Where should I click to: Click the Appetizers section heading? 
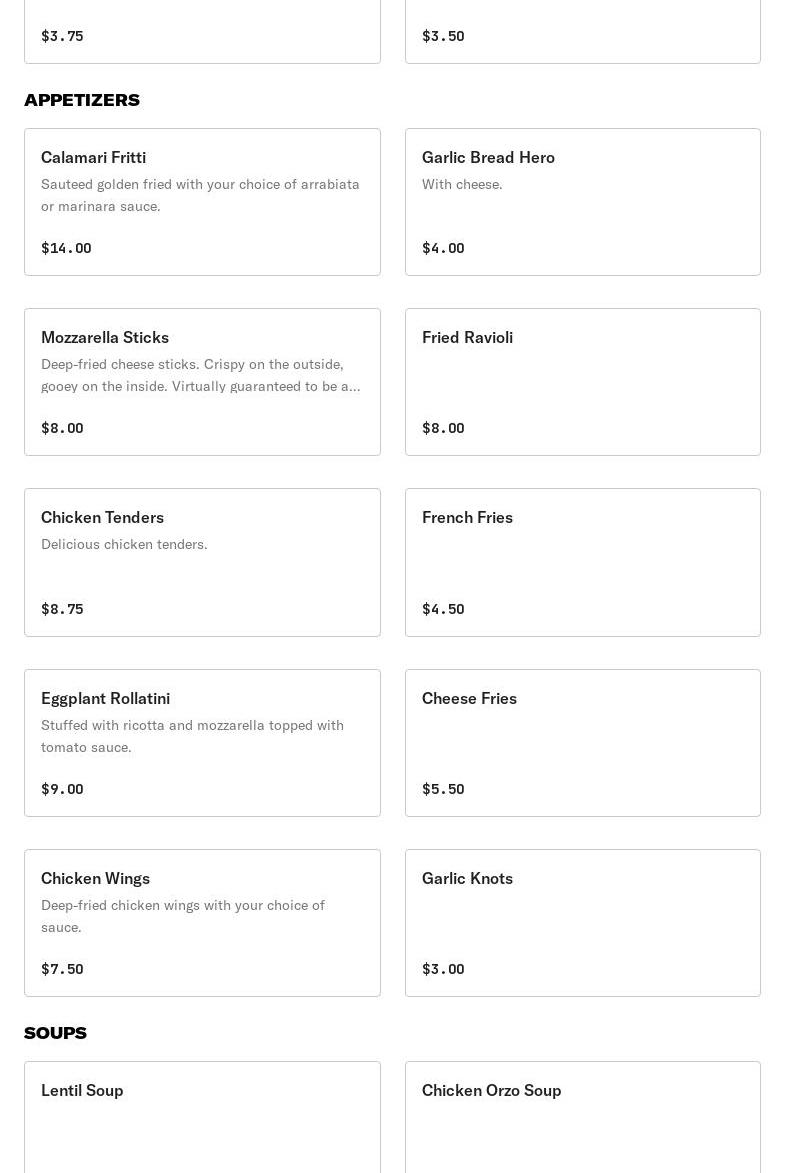pos(82,100)
